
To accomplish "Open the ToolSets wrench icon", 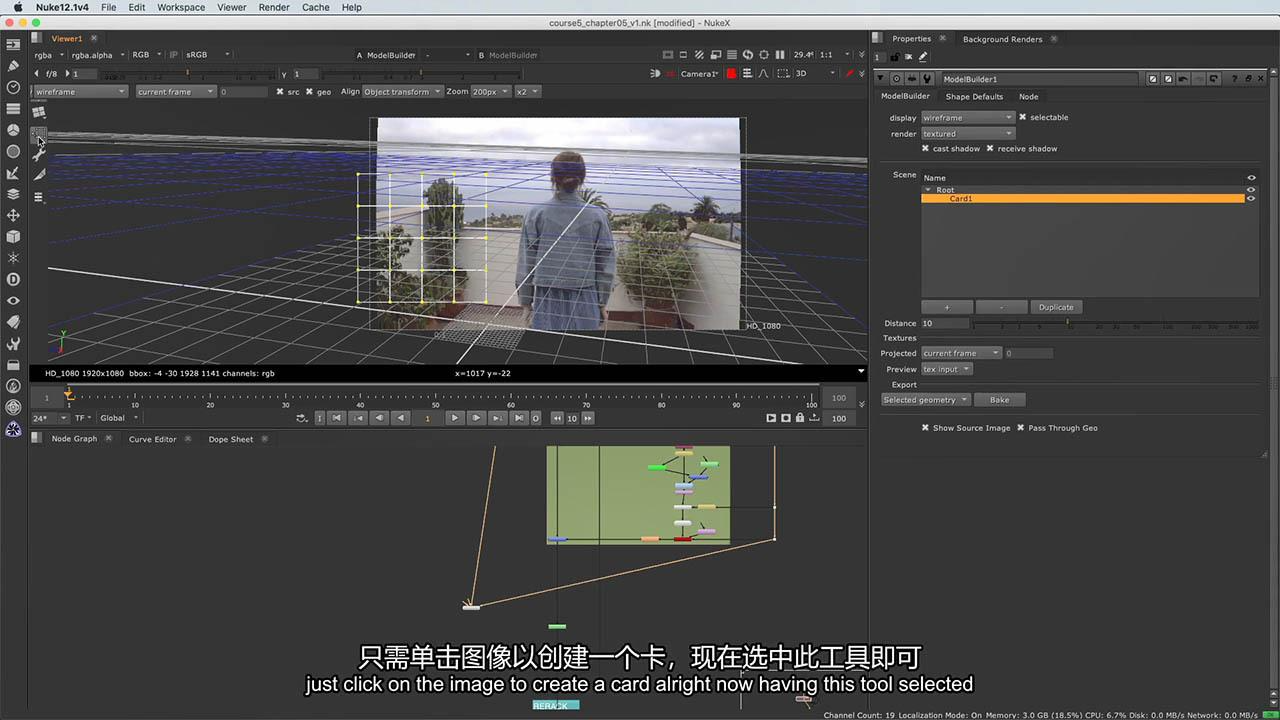I will (x=13, y=343).
